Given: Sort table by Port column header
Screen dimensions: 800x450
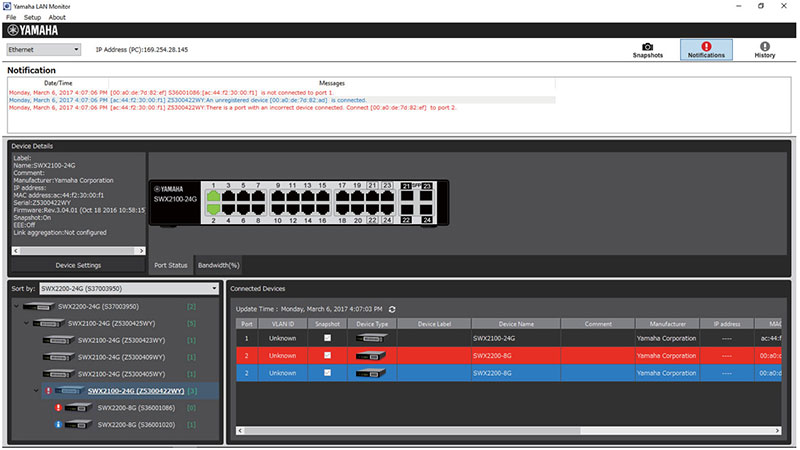Looking at the screenshot, I should click(247, 324).
